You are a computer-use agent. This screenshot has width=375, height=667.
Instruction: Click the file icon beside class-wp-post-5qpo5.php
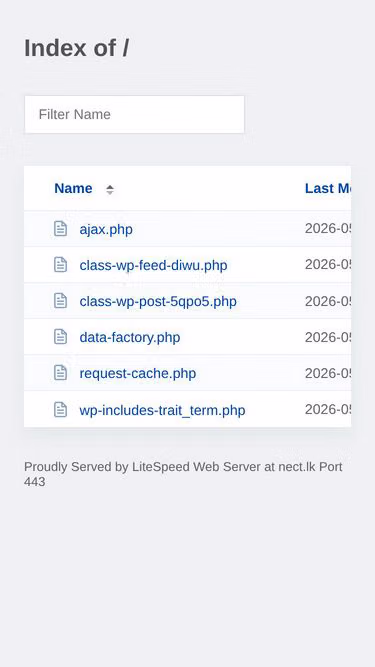click(60, 300)
